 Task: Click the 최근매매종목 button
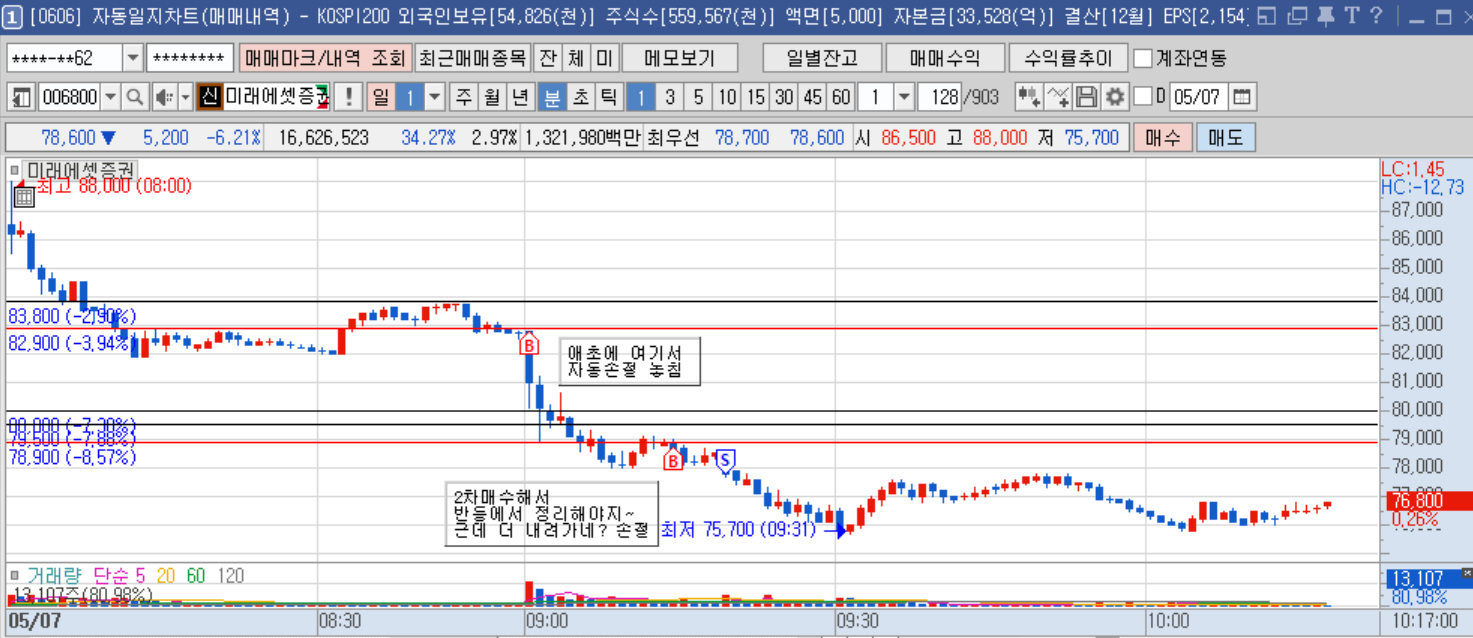[x=472, y=58]
